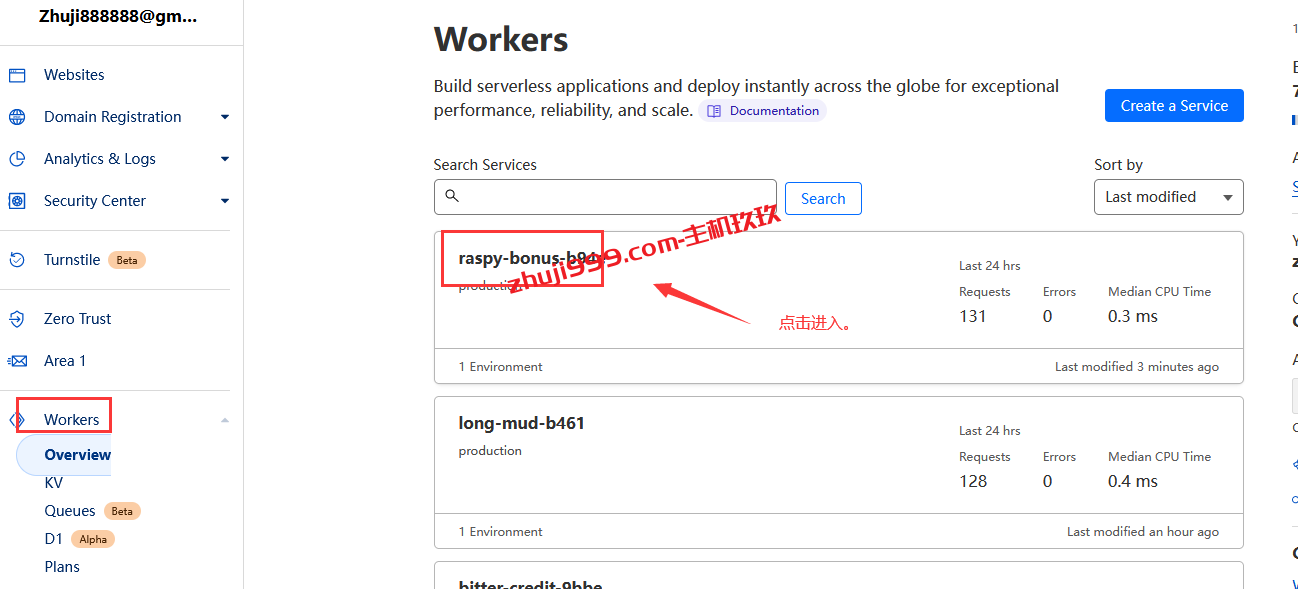Click the "Sort by" label

coord(1118,165)
